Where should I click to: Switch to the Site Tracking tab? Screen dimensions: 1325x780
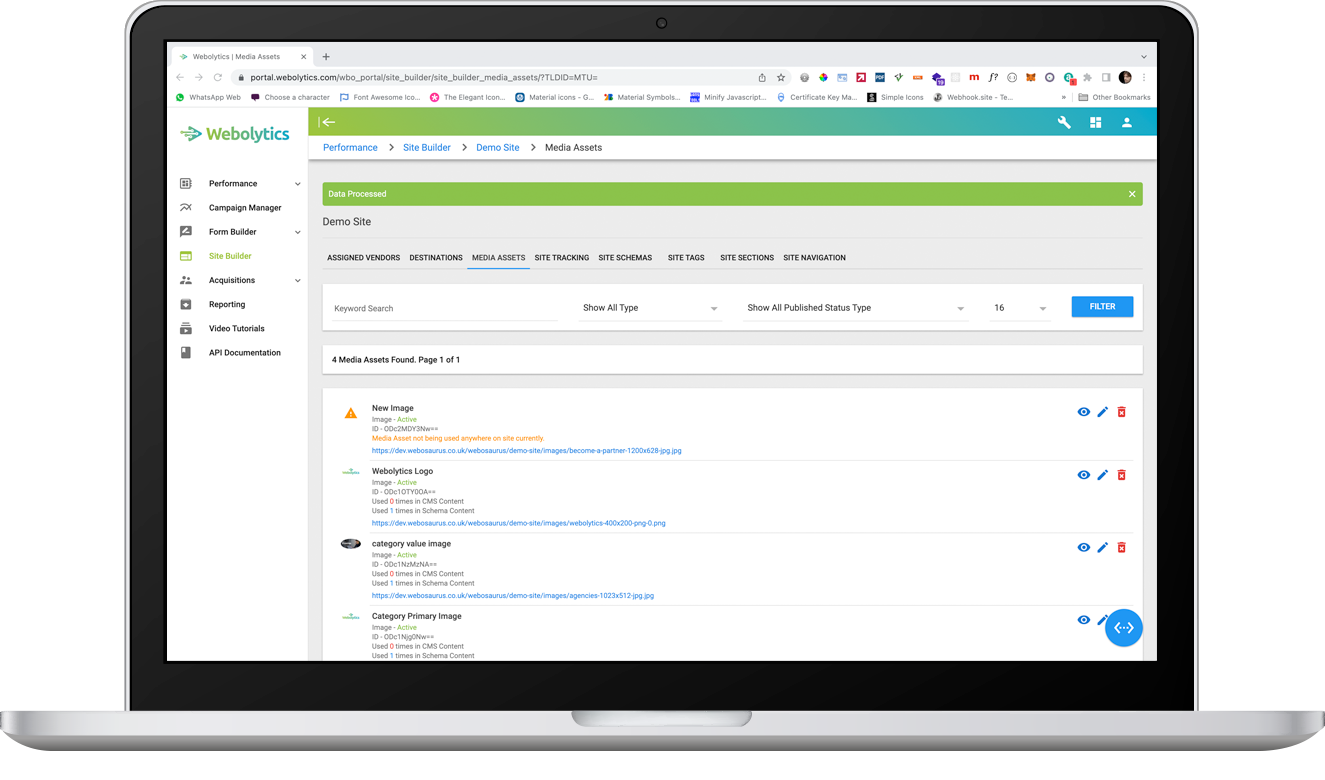pos(562,258)
